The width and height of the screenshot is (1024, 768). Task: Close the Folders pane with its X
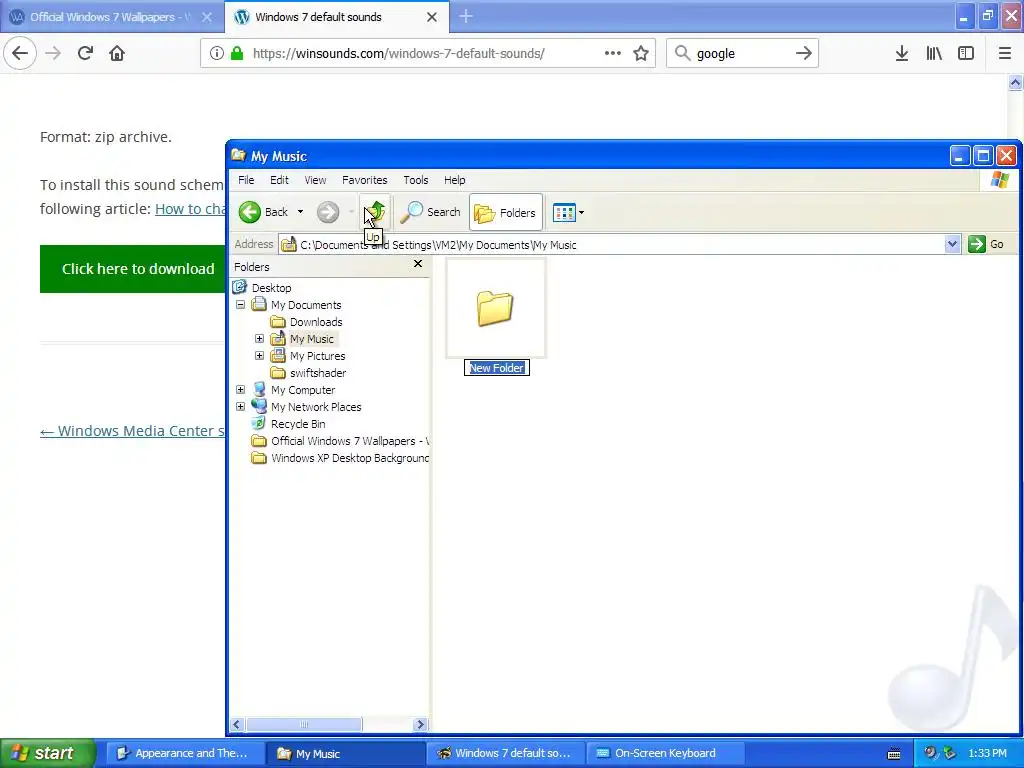[418, 264]
